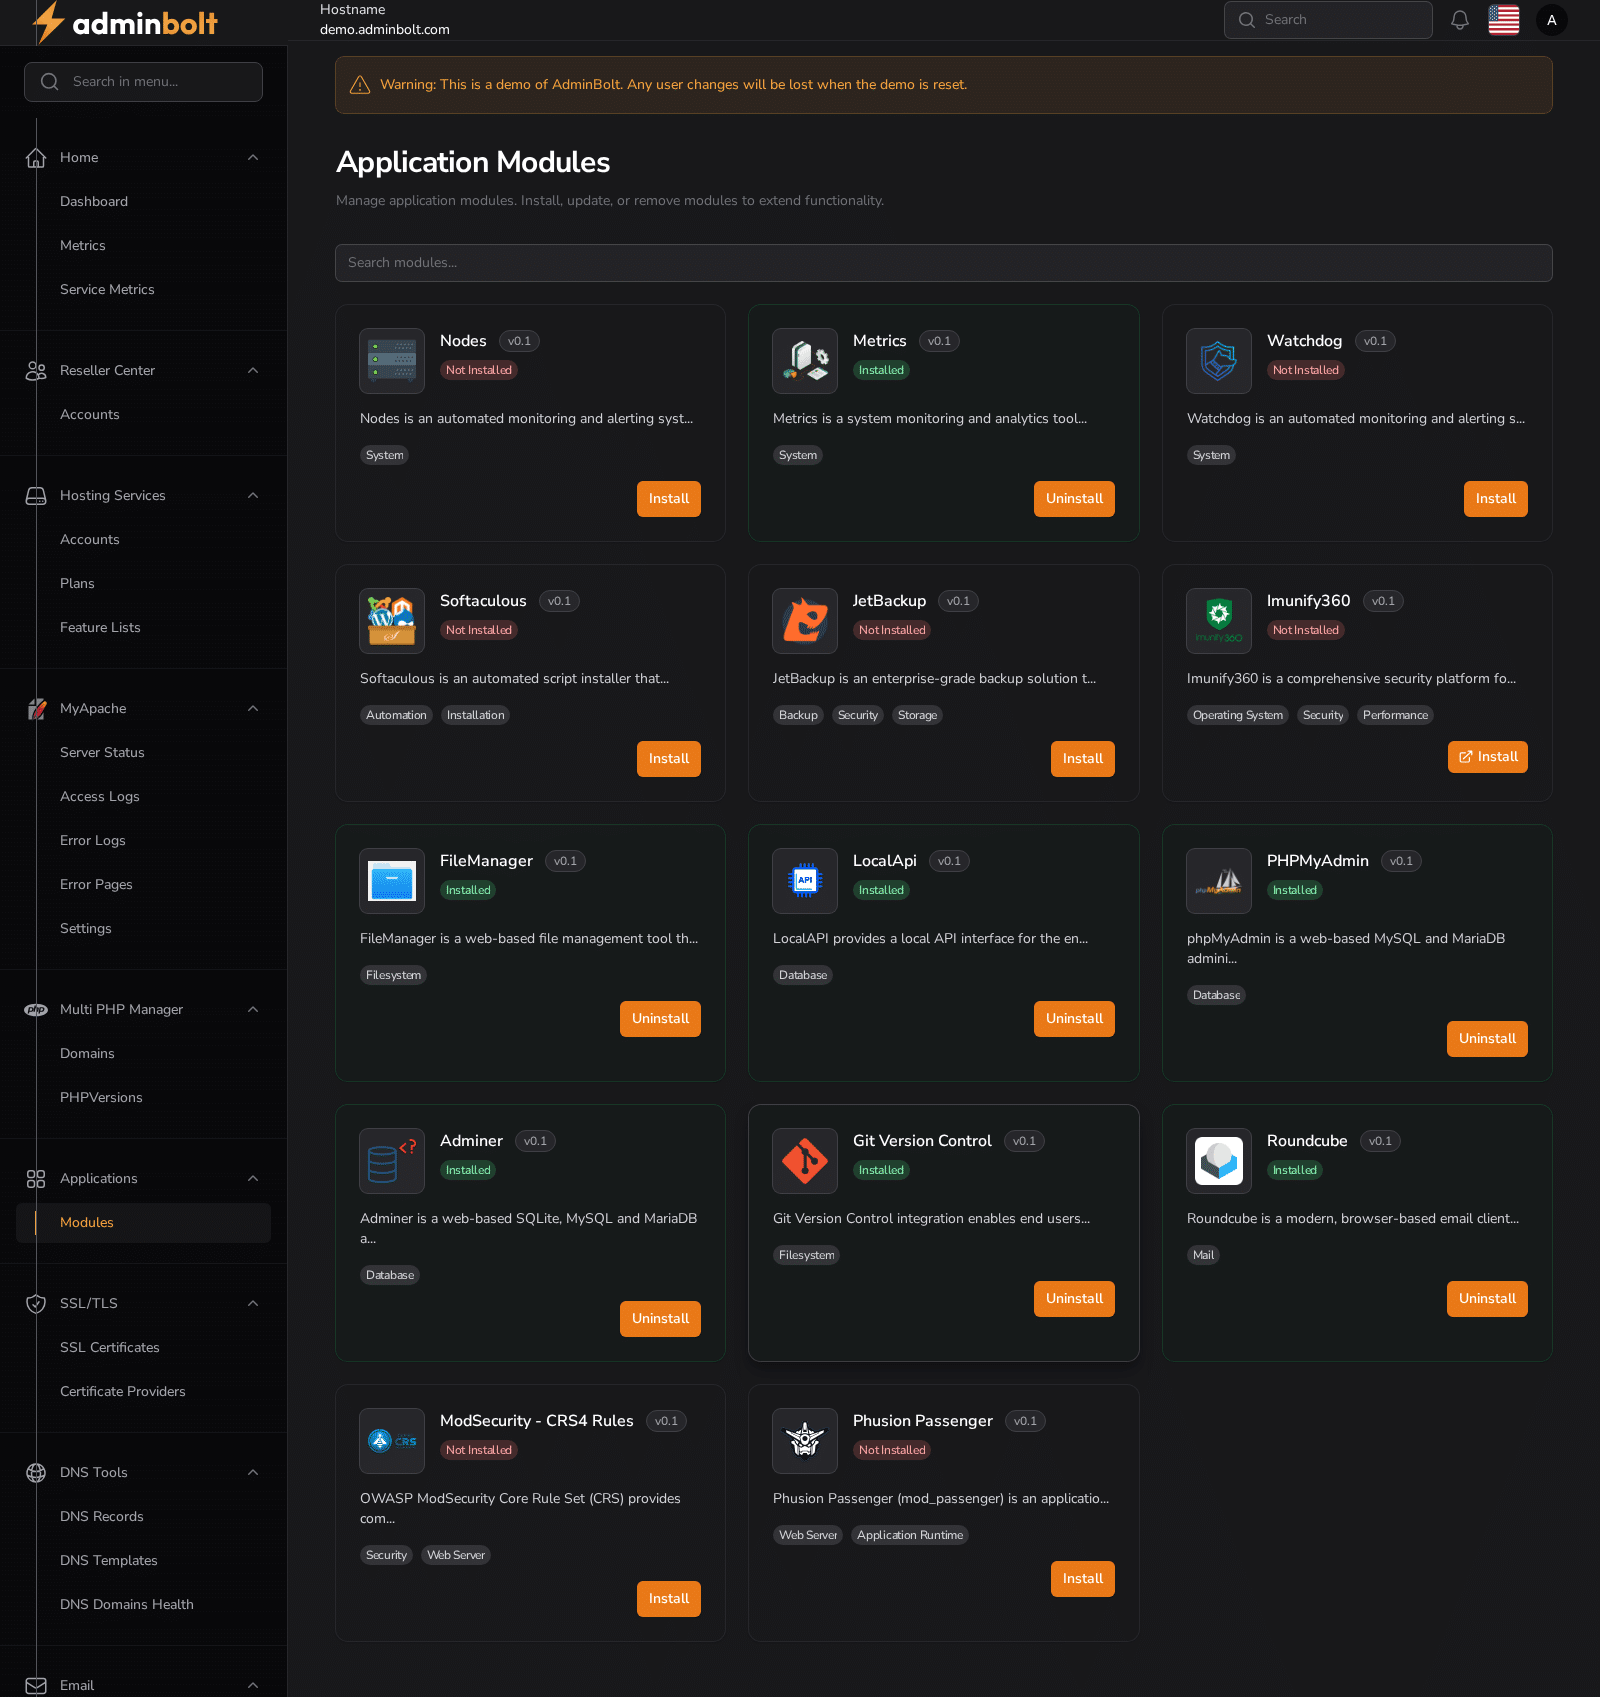This screenshot has height=1697, width=1600.
Task: Install the Watchdog module
Action: (1496, 499)
